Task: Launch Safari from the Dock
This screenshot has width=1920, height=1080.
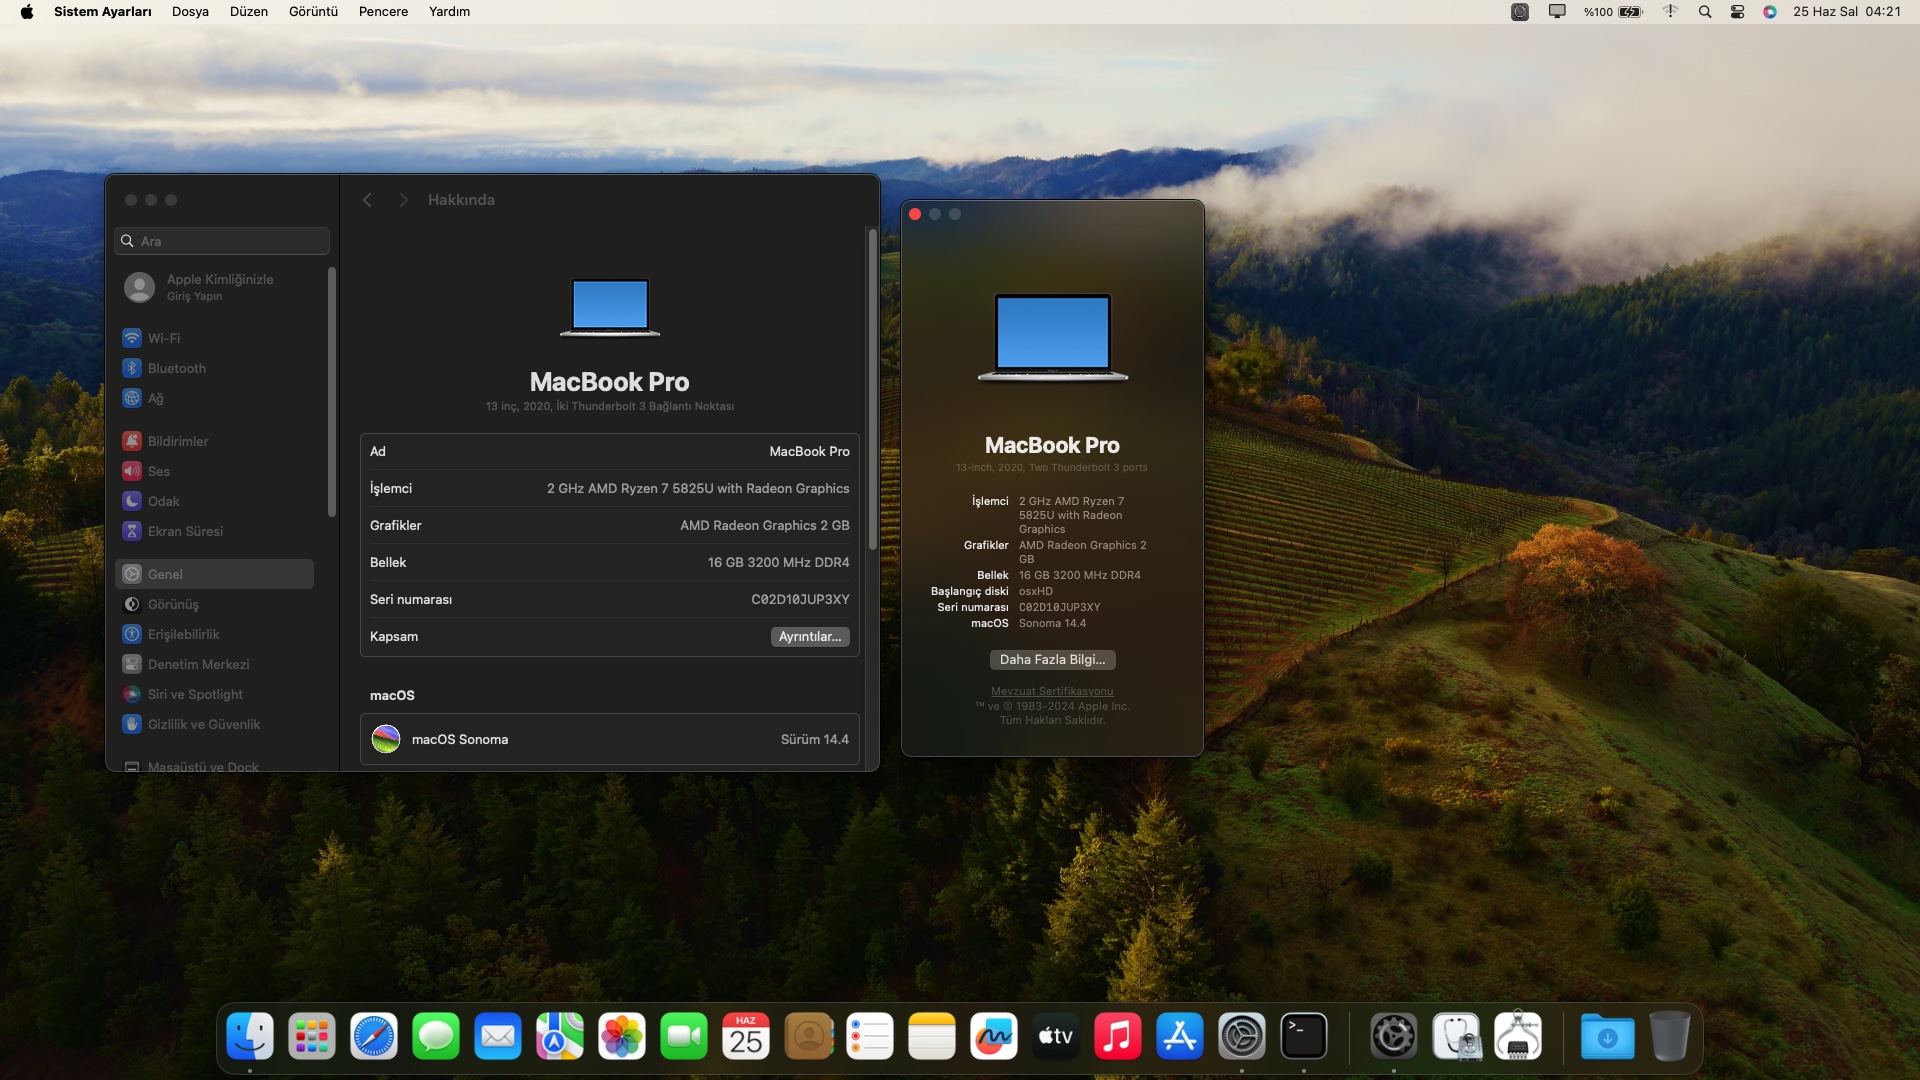Action: [374, 1037]
